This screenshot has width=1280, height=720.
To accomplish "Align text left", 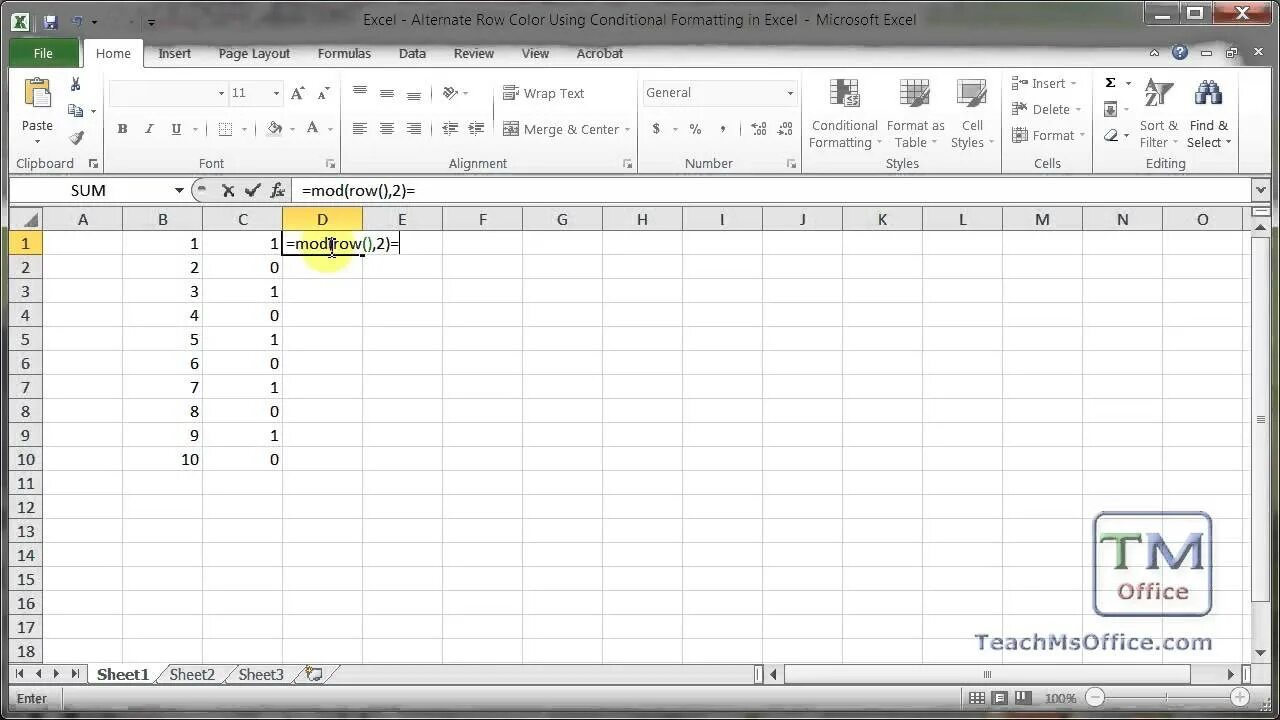I will coord(360,129).
